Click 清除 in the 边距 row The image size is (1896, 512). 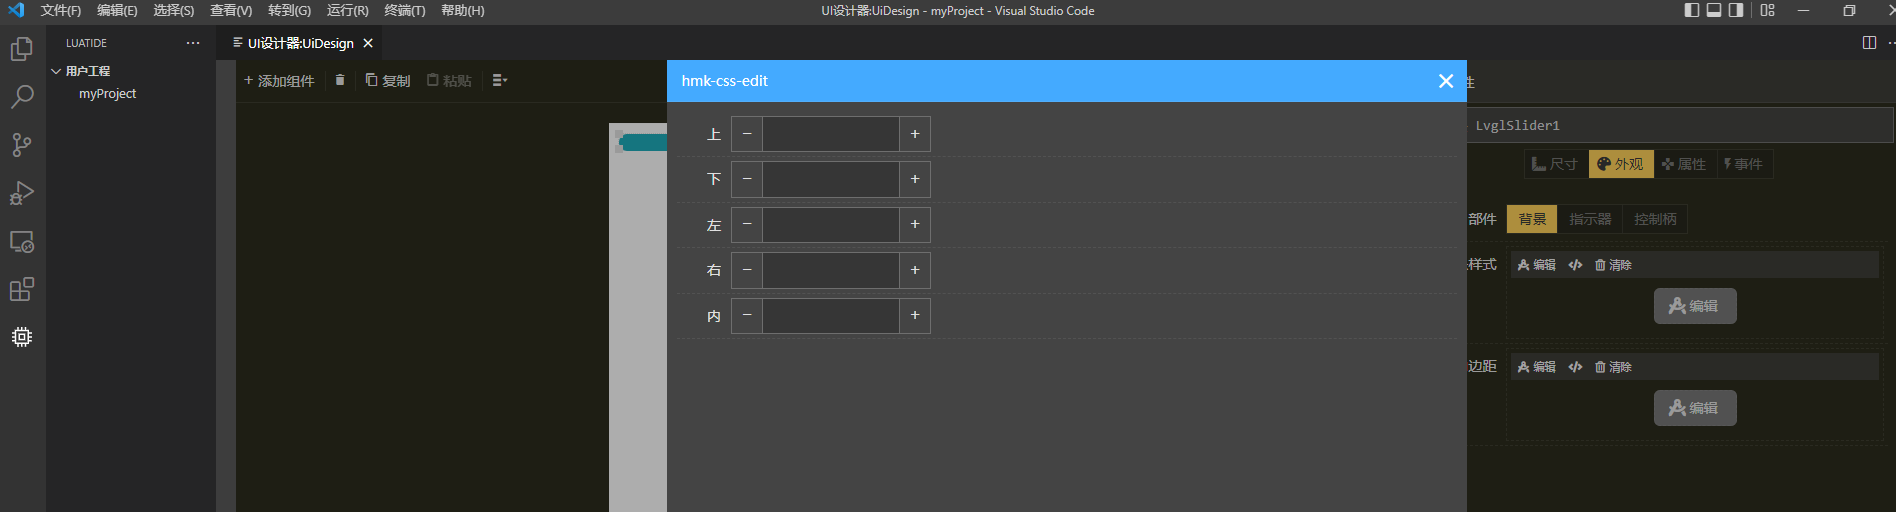[1613, 367]
